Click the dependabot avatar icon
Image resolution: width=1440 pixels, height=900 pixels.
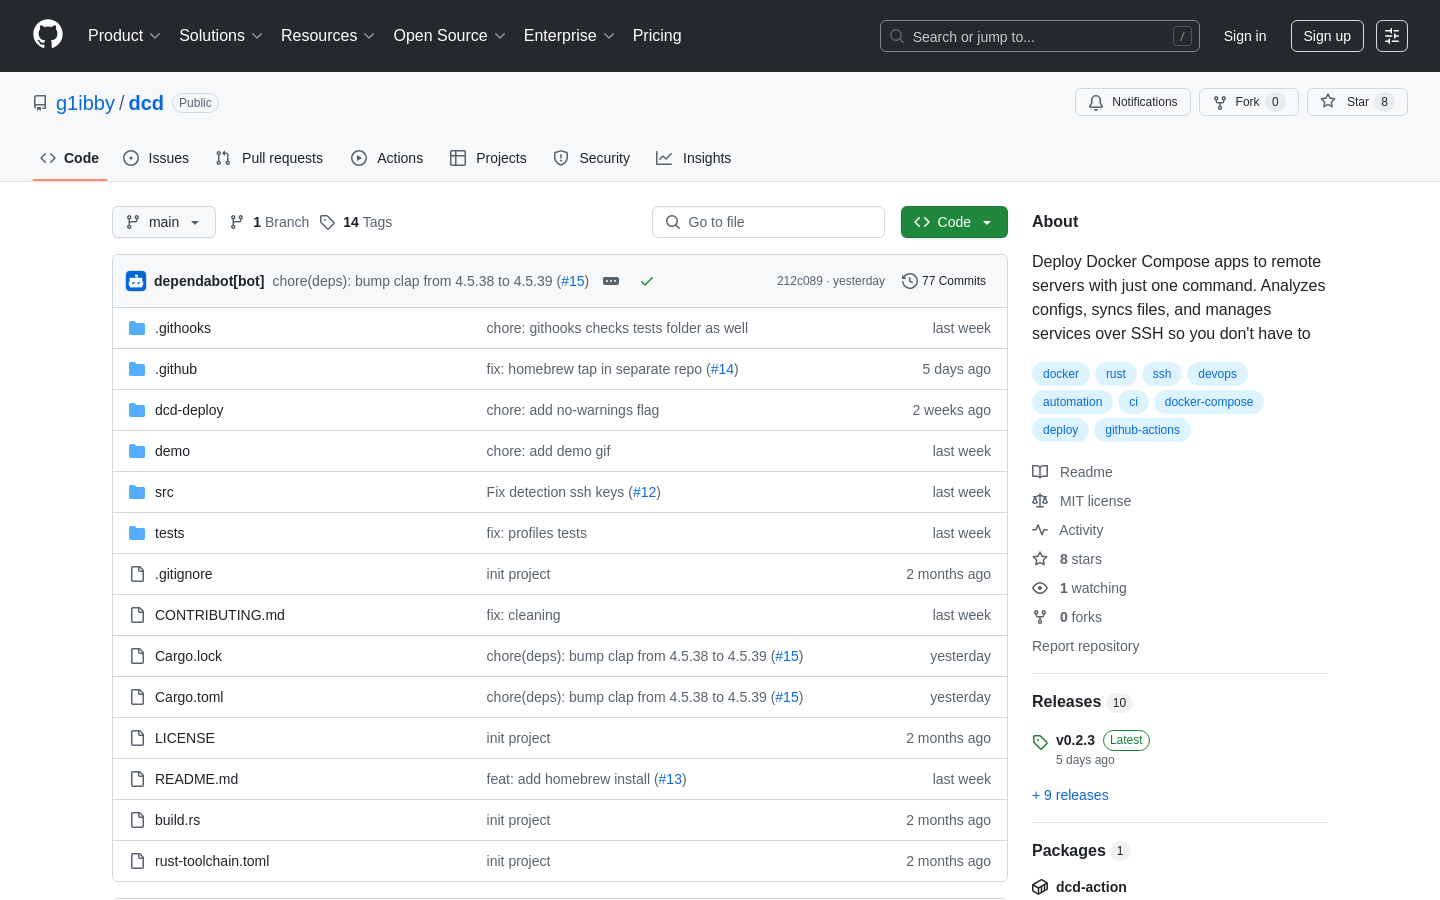click(136, 281)
